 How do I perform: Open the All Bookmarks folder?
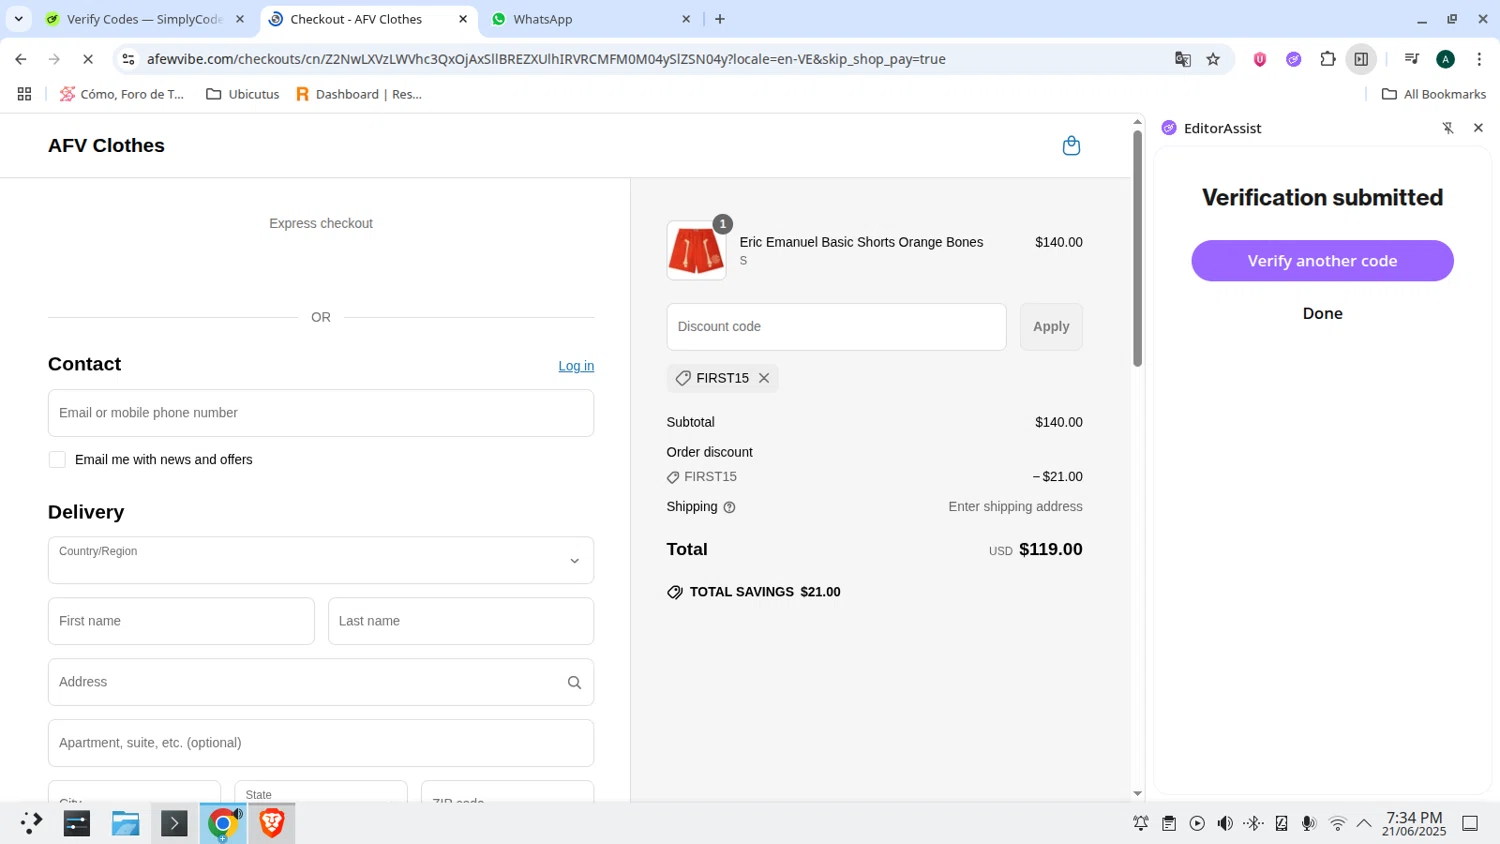[x=1434, y=94]
